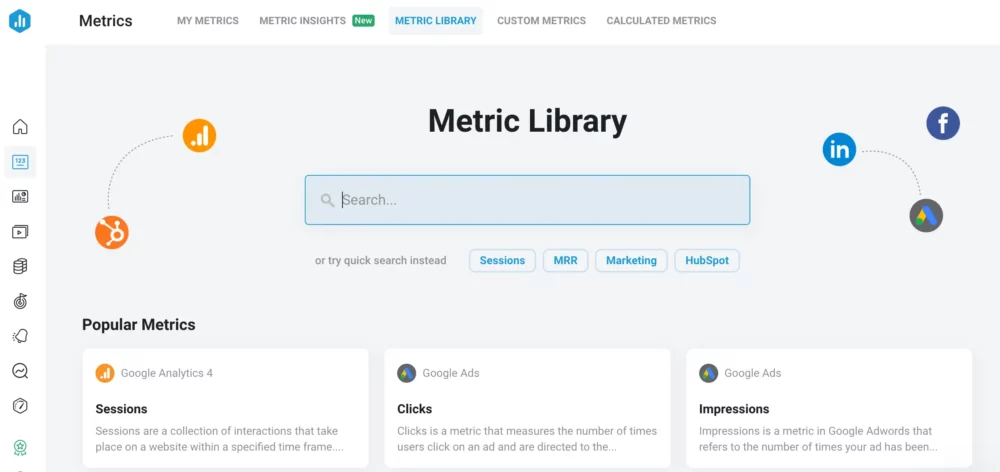Open the Looped Databoards play icon
Screen dimensions: 1000x472
click(20, 232)
